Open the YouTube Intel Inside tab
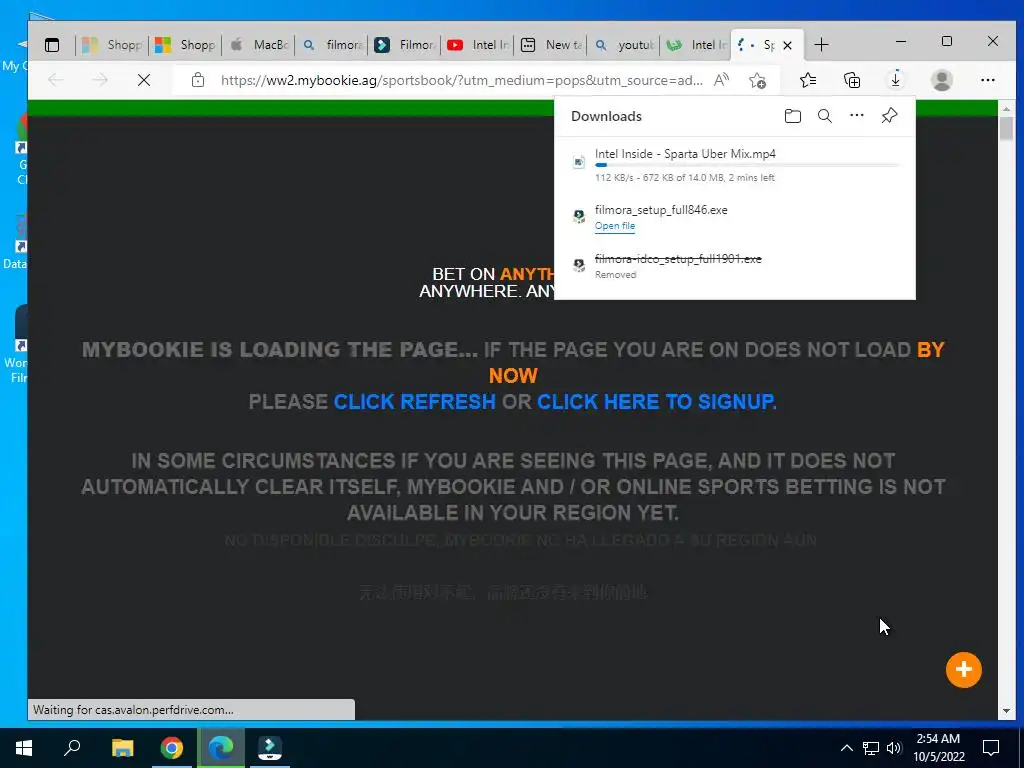Image resolution: width=1024 pixels, height=768 pixels. tap(477, 44)
